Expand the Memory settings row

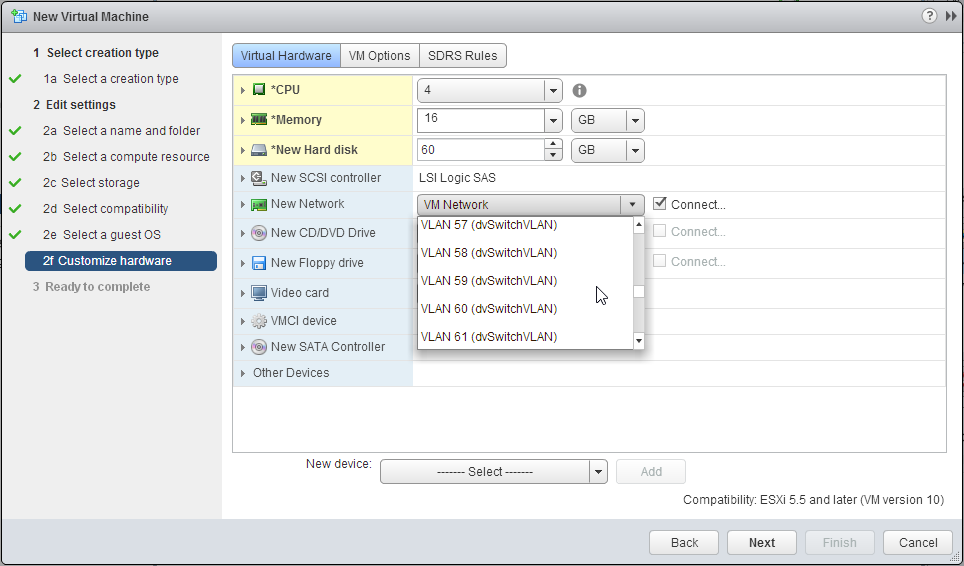tap(243, 120)
